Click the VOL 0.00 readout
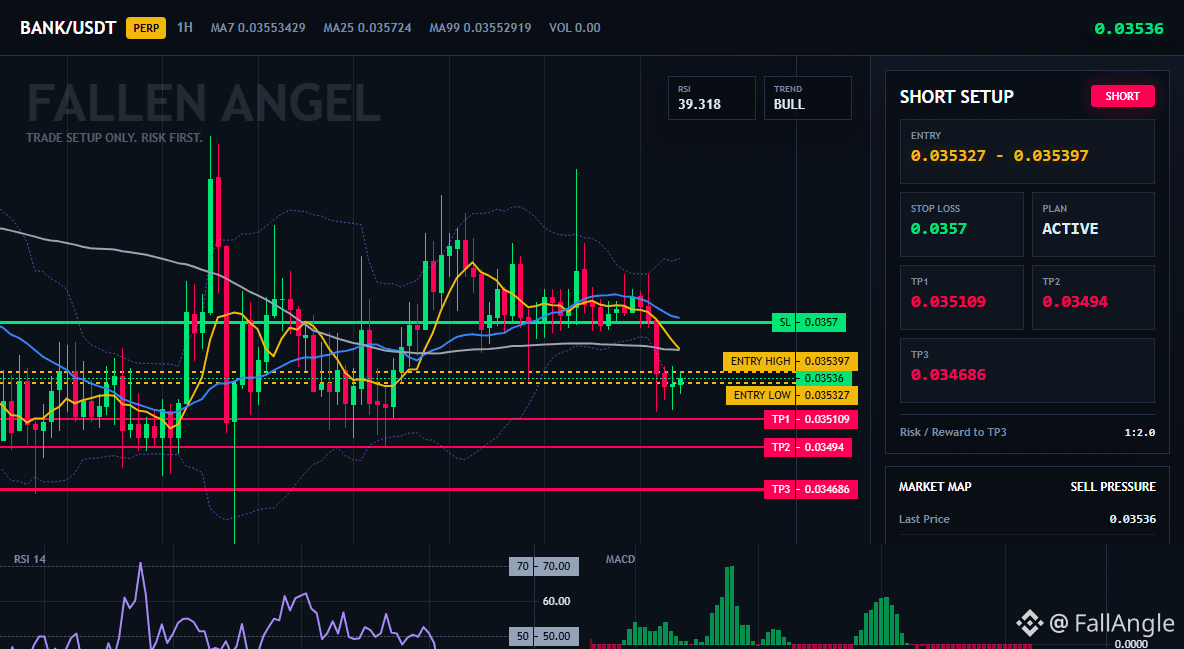The height and width of the screenshot is (649, 1184). [575, 28]
